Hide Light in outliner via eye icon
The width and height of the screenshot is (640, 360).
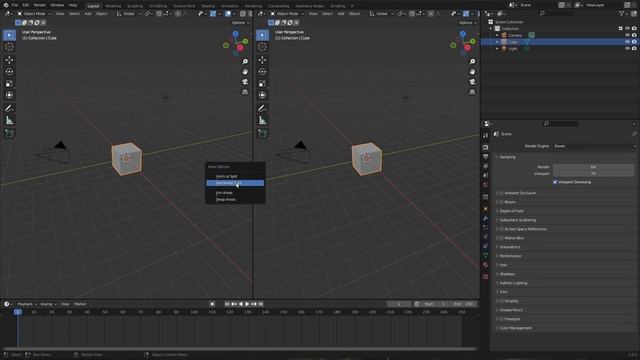click(627, 49)
